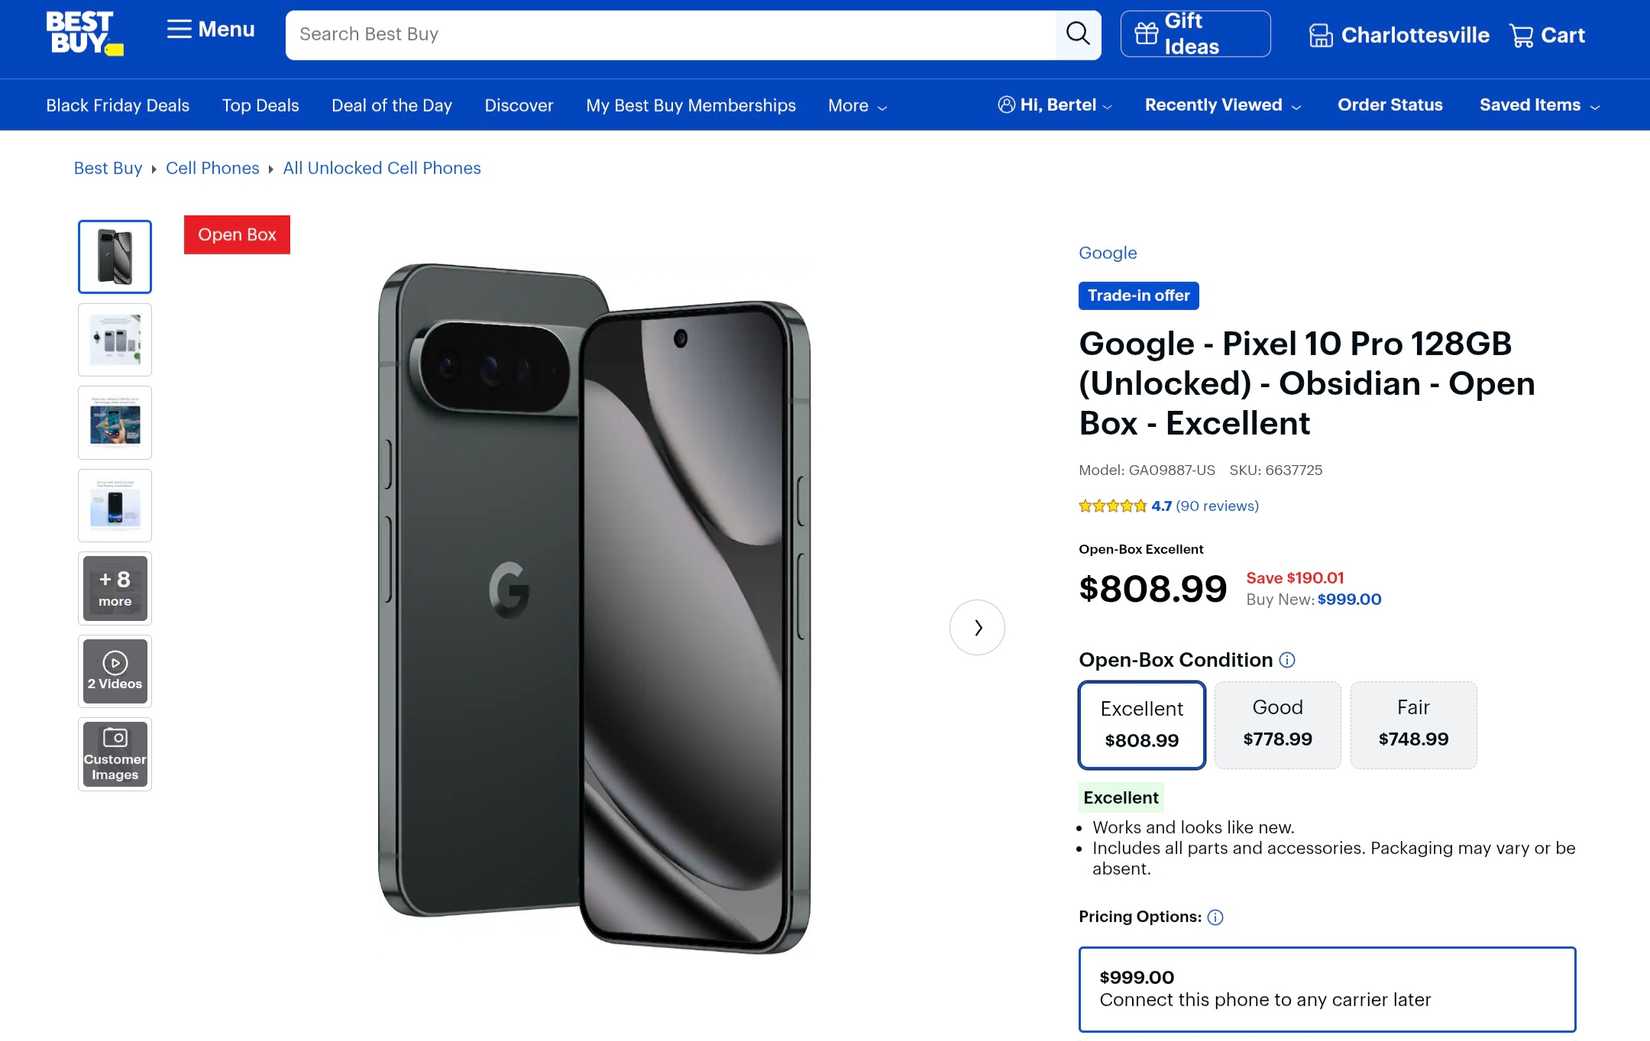This screenshot has width=1650, height=1041.
Task: Click the Cell Phones breadcrumb link
Action: [212, 168]
